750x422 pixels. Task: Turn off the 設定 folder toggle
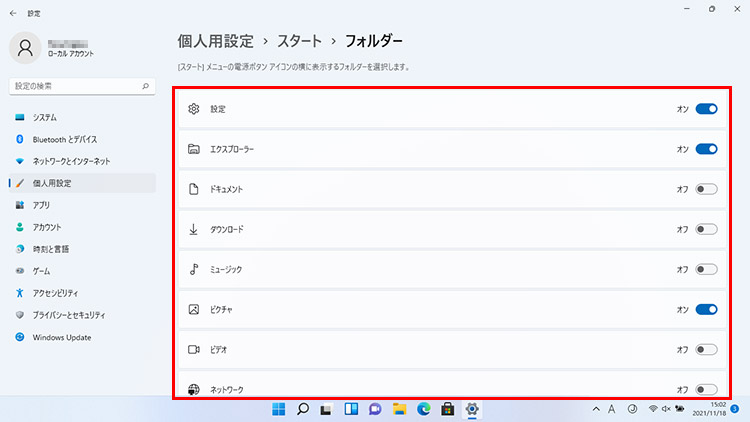coord(706,109)
